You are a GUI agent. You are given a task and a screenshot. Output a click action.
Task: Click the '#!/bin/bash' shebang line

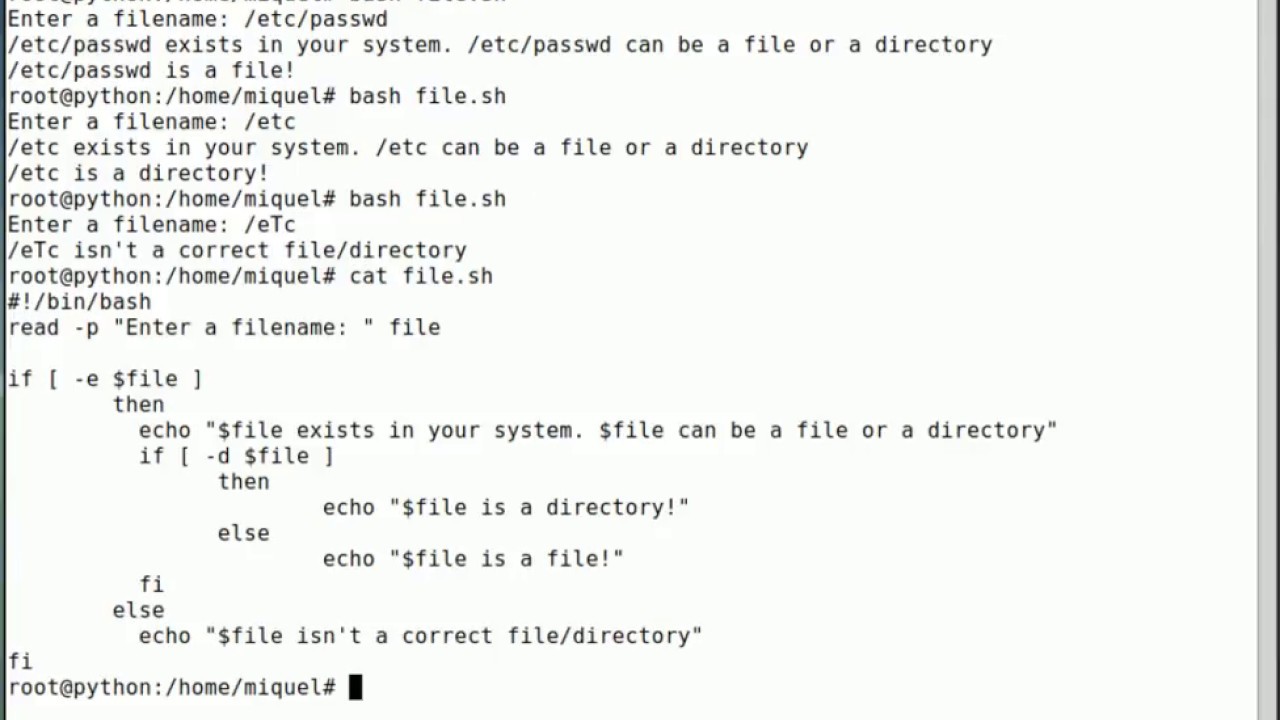(x=80, y=302)
